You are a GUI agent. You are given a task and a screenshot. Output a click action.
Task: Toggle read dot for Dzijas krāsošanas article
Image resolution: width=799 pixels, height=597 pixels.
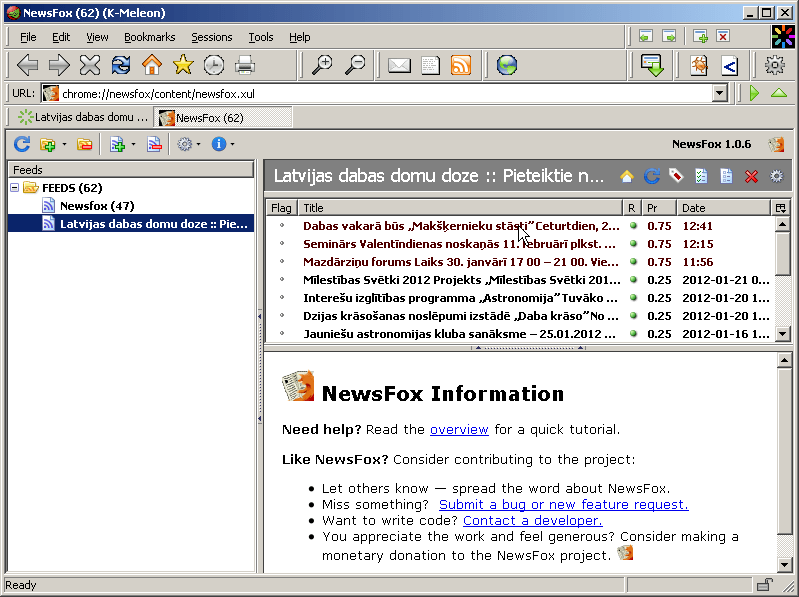coord(633,315)
